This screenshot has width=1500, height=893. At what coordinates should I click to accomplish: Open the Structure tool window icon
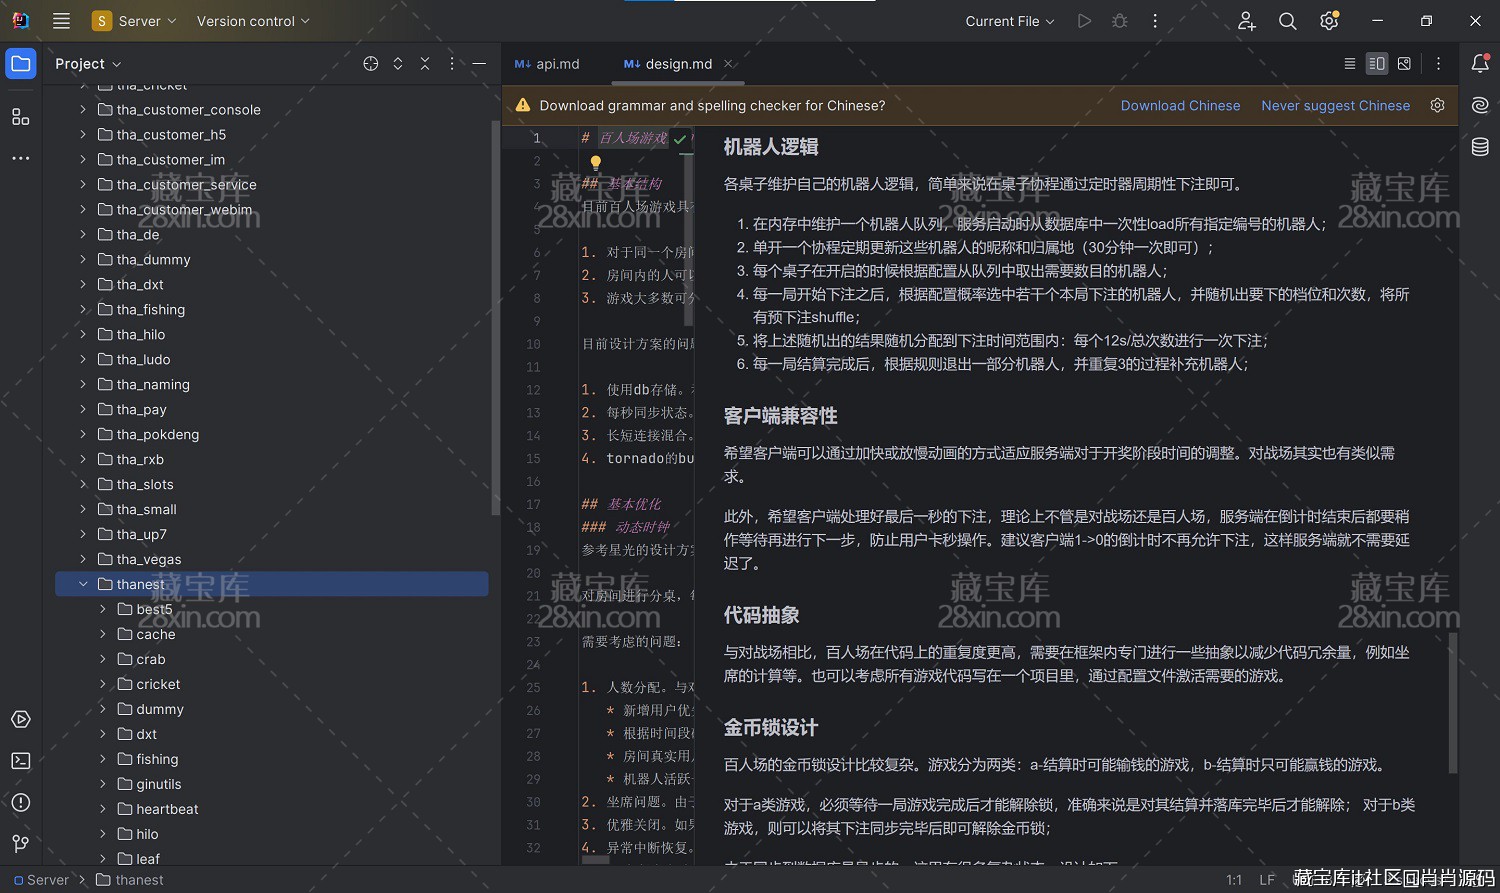point(21,117)
